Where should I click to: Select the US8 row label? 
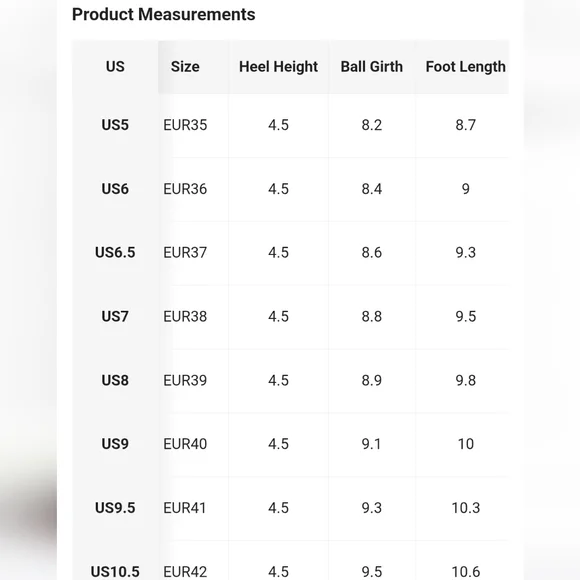coord(115,381)
